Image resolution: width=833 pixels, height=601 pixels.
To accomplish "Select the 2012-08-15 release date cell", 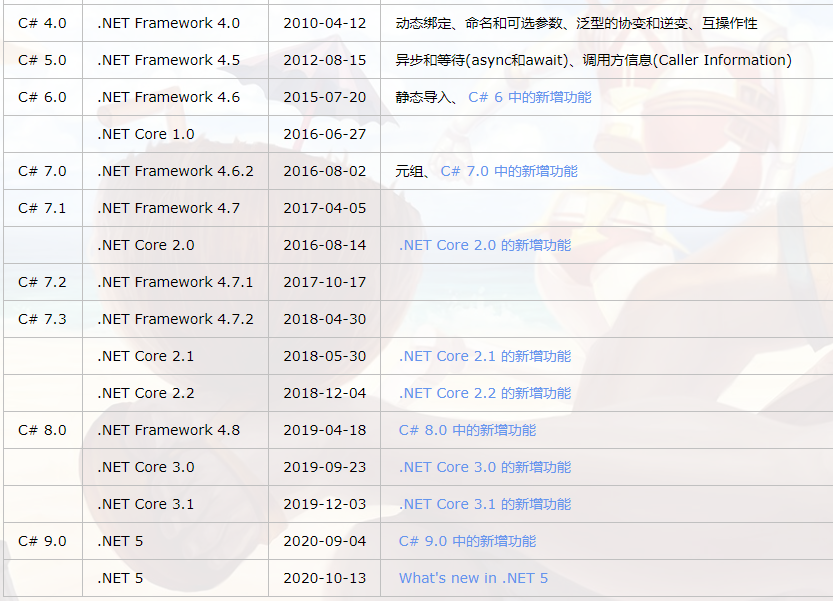I will tap(323, 60).
